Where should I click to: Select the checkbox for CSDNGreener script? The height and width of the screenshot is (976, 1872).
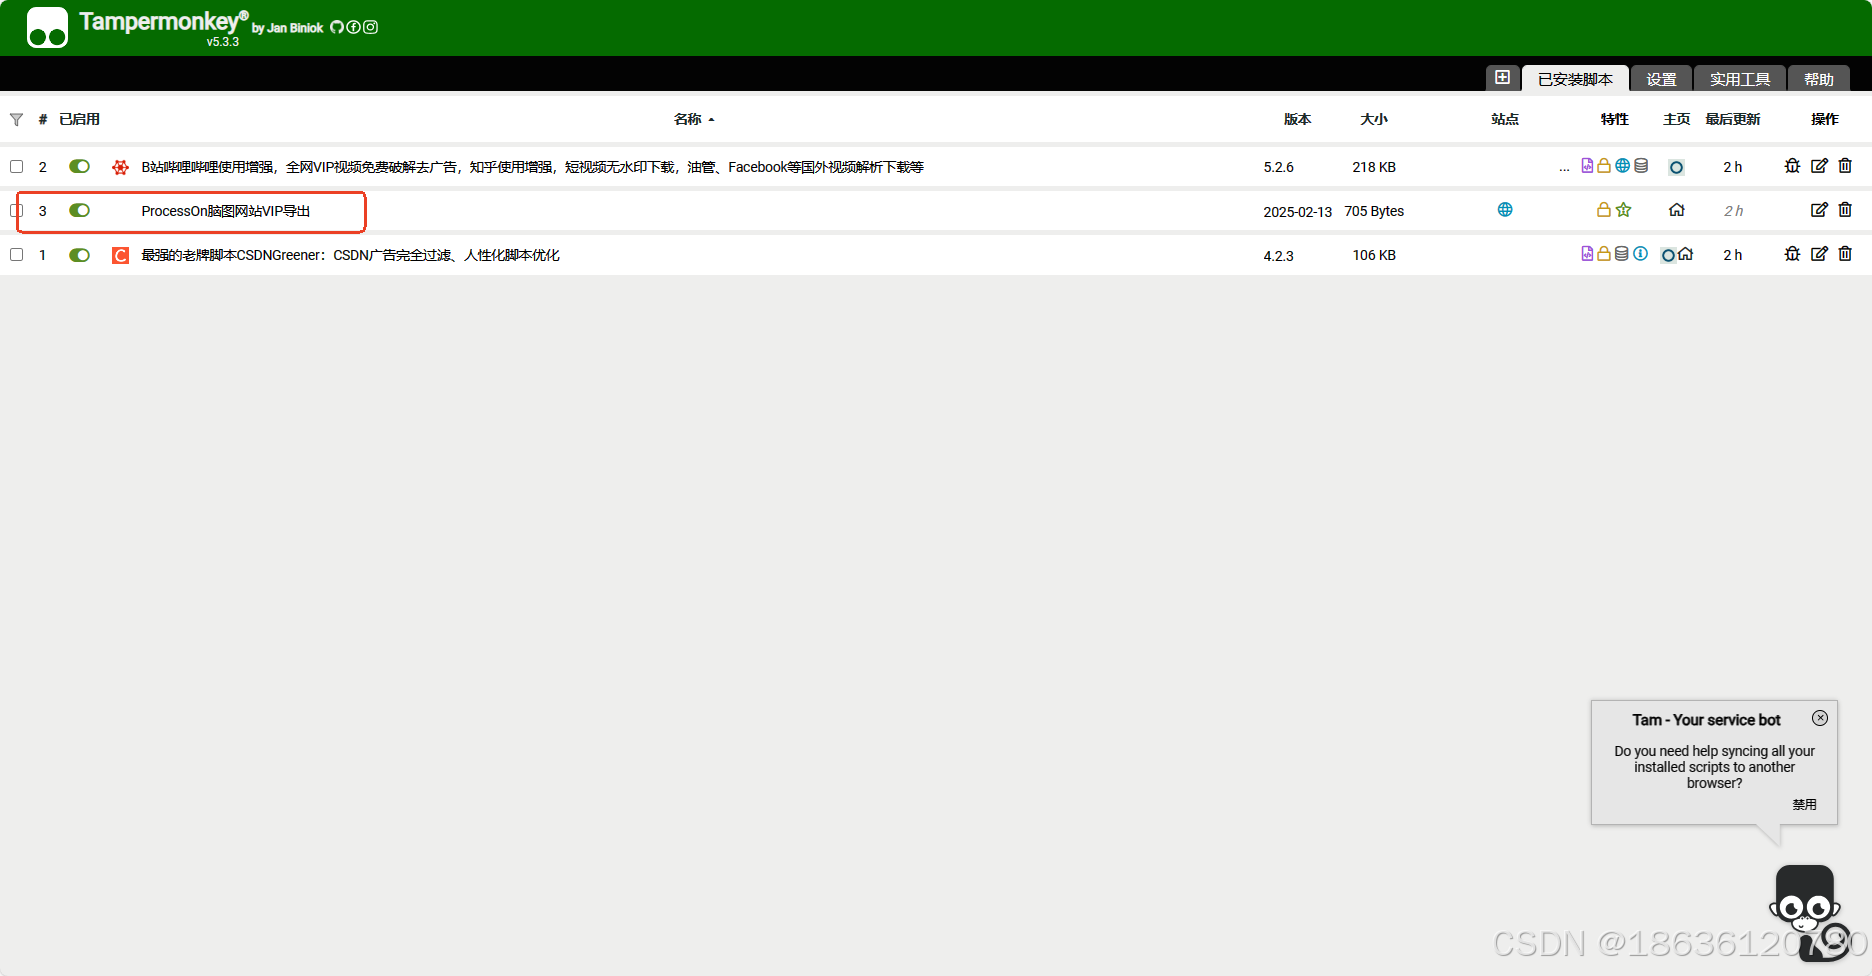tap(17, 254)
